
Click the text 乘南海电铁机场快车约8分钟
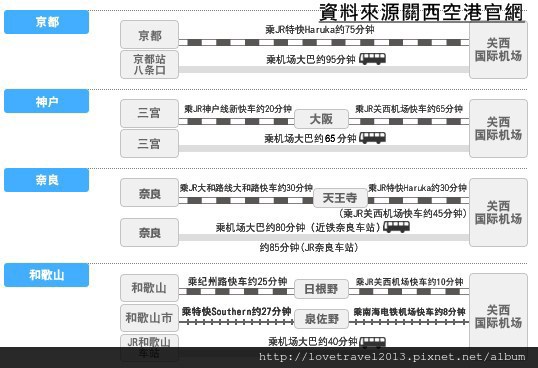pyautogui.click(x=409, y=312)
